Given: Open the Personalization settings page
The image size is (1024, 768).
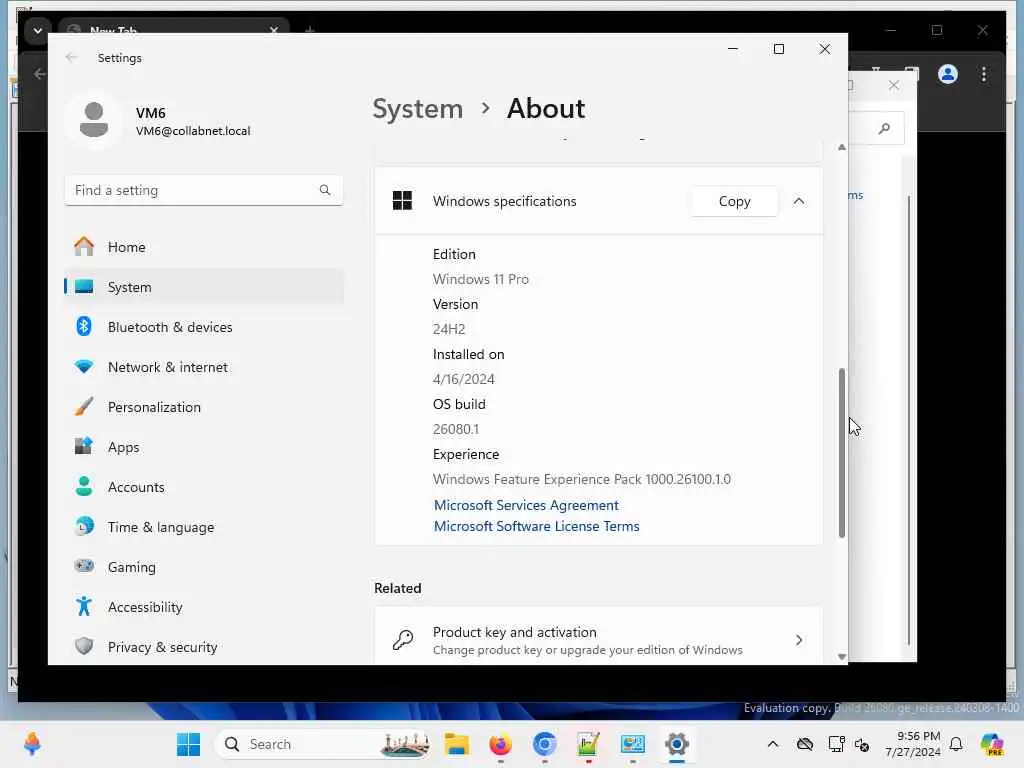Looking at the screenshot, I should [x=204, y=407].
